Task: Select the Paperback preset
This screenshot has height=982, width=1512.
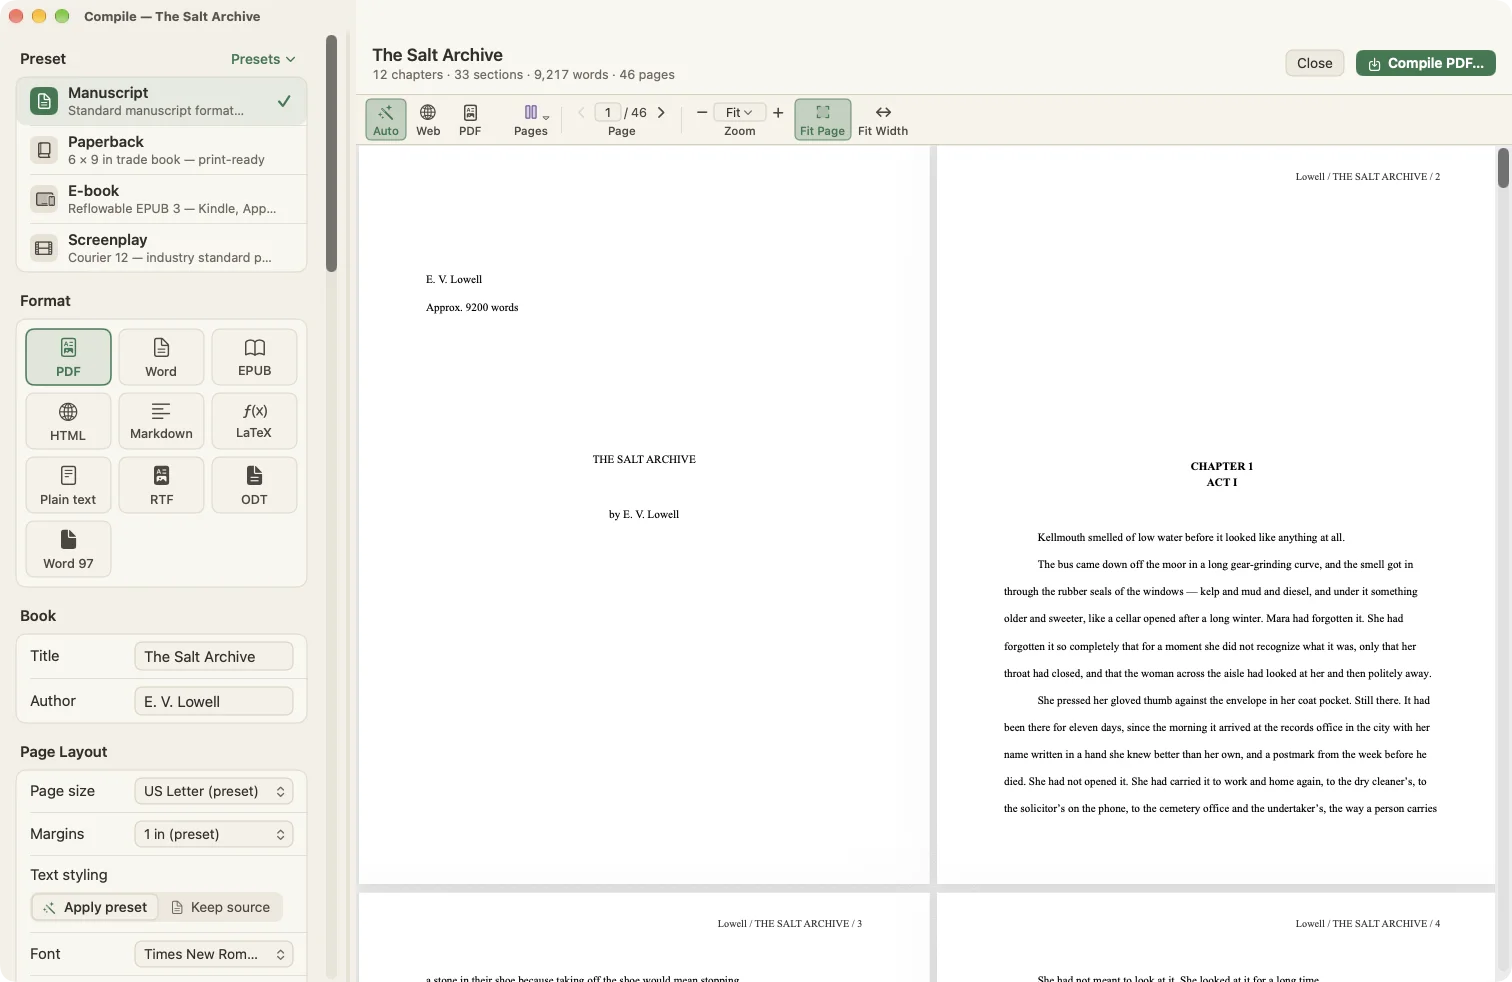Action: coord(162,150)
